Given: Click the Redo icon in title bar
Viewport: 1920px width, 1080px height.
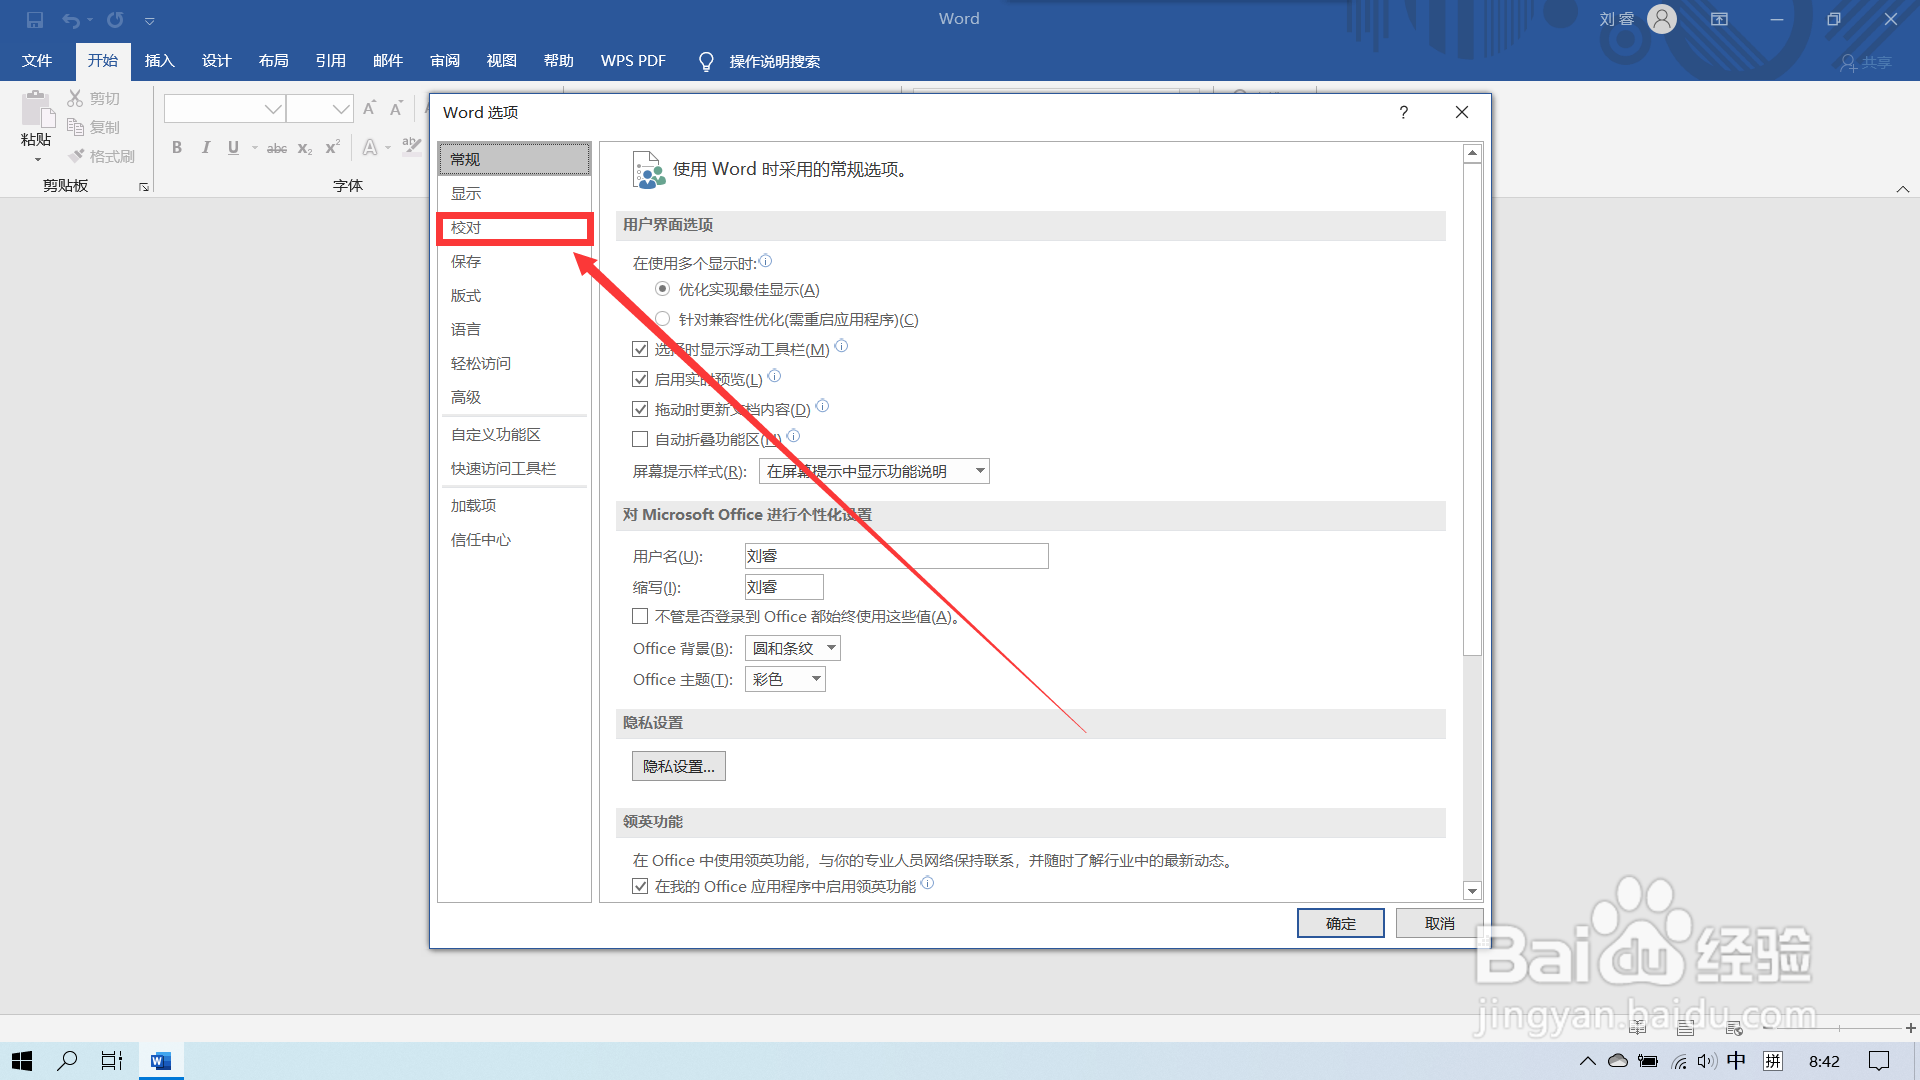Looking at the screenshot, I should point(115,20).
